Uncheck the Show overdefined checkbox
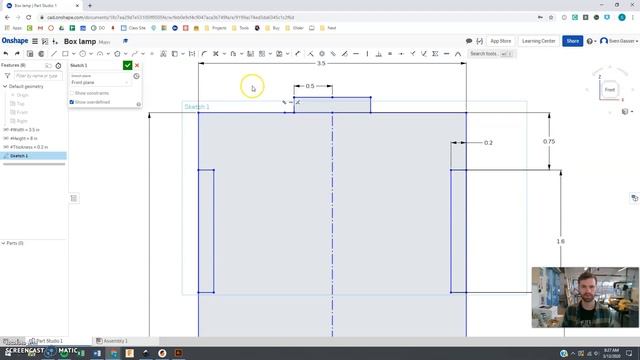This screenshot has width=640, height=360. point(72,102)
